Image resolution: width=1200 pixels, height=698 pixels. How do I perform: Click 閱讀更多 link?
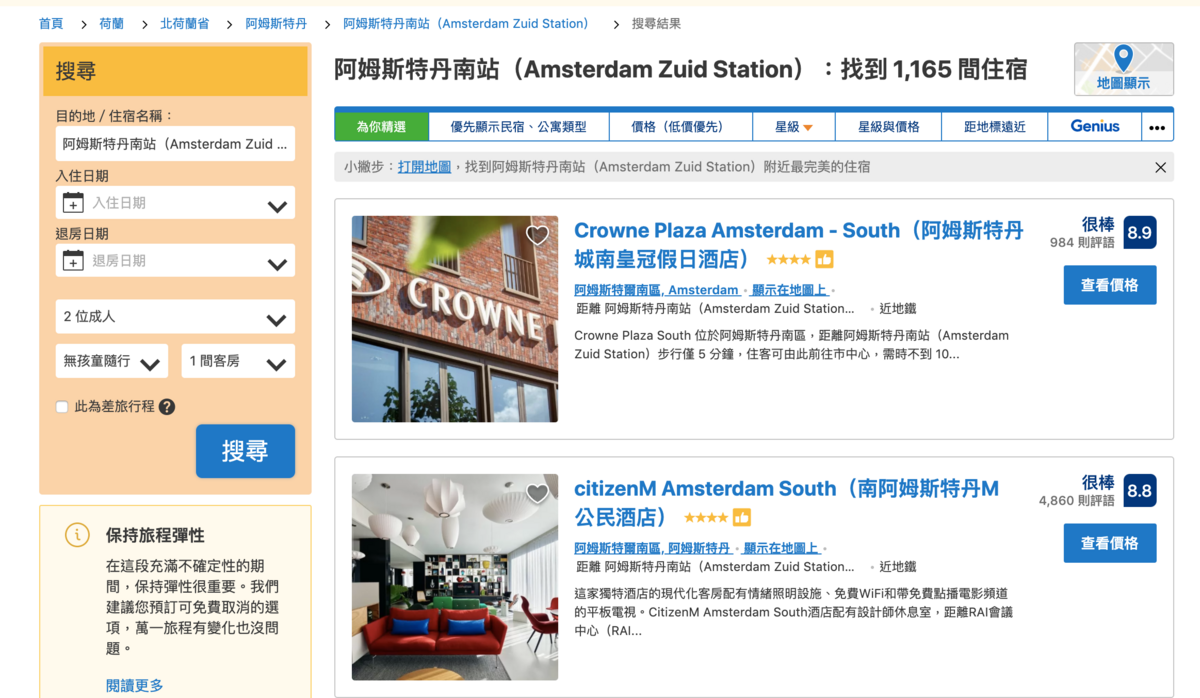135,686
